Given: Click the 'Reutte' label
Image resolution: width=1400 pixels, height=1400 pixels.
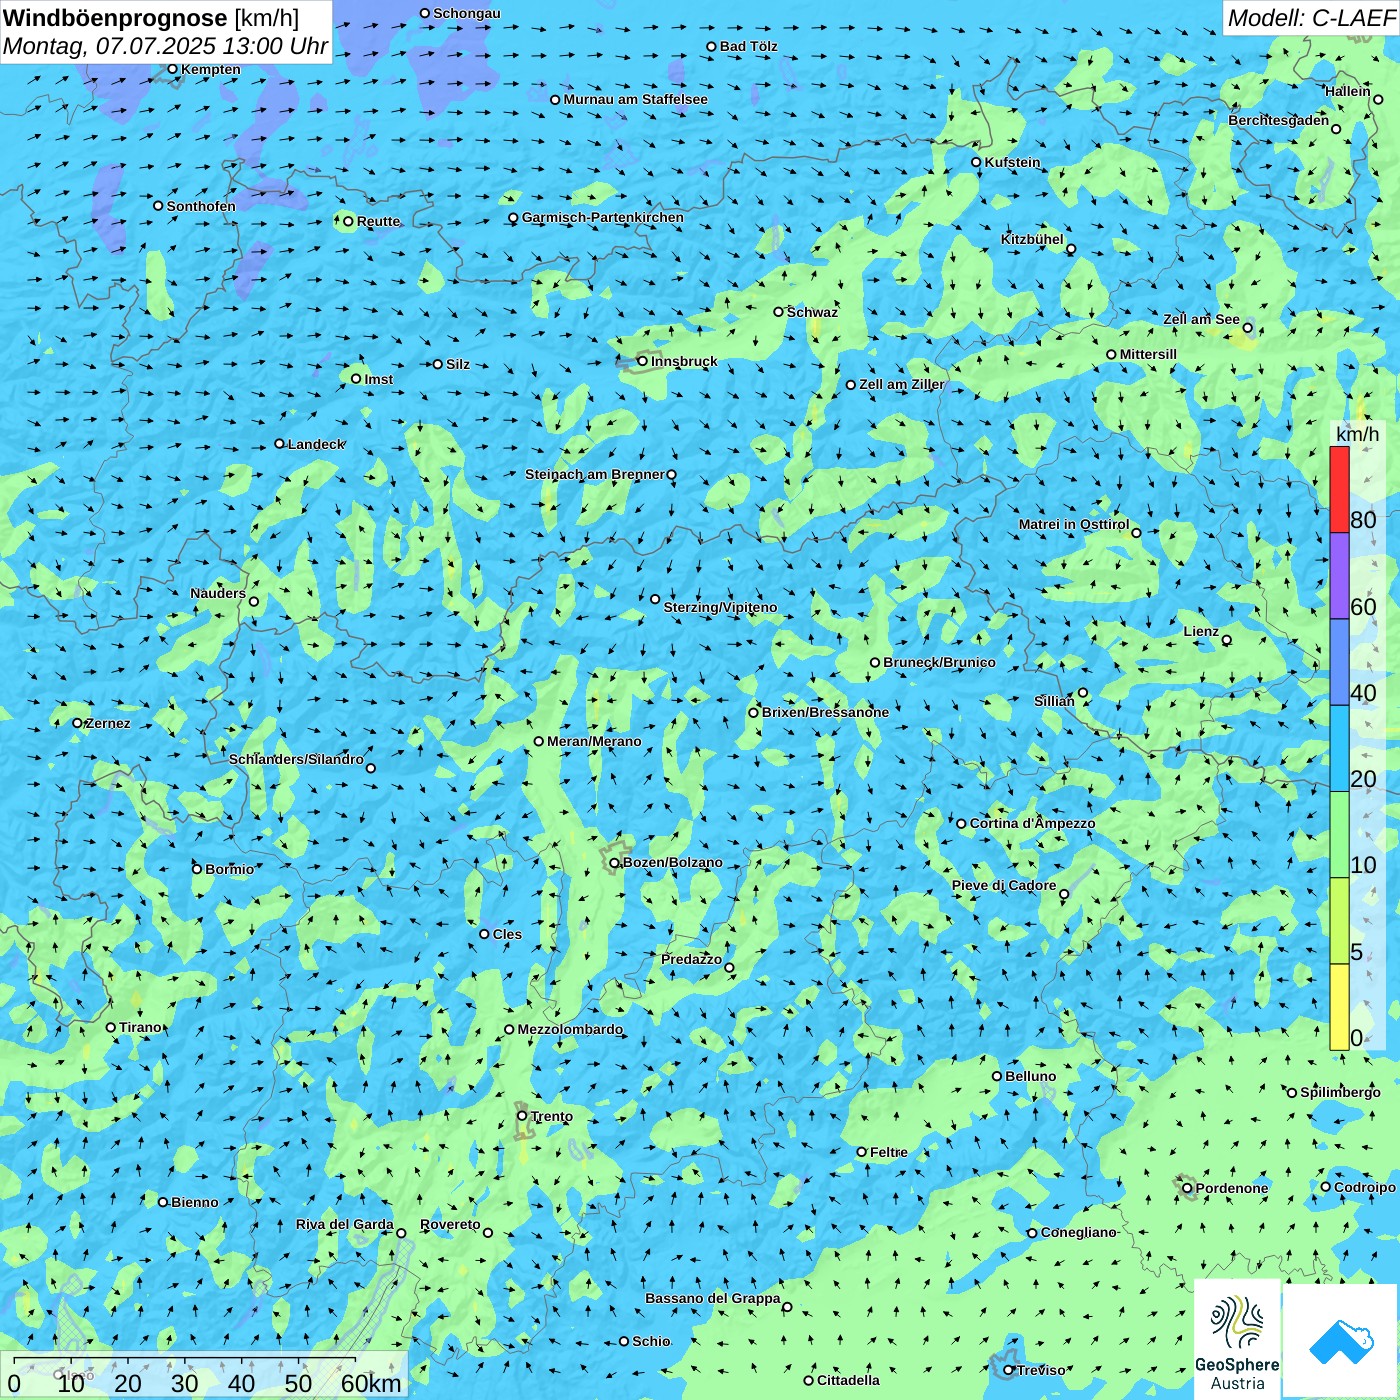Looking at the screenshot, I should [378, 221].
